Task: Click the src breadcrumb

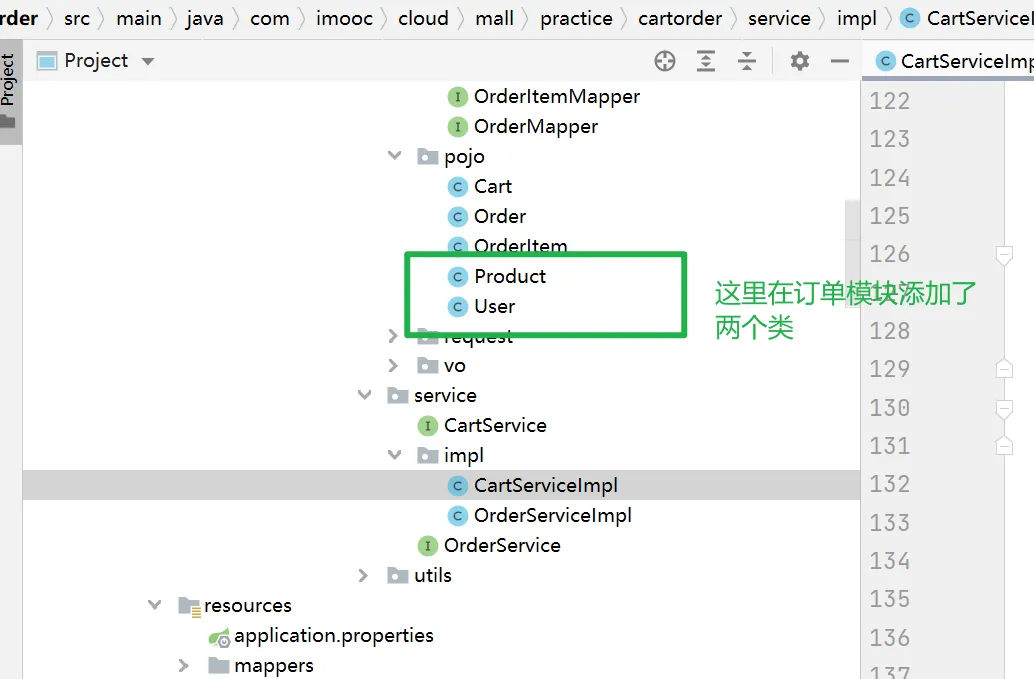Action: [x=76, y=18]
